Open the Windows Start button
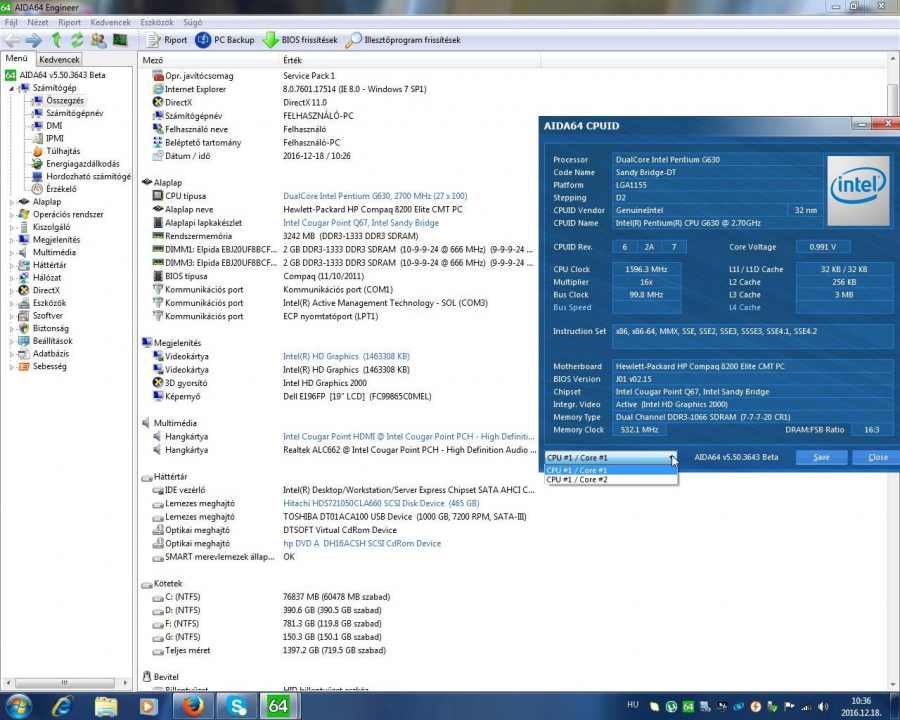900x720 pixels. pyautogui.click(x=18, y=706)
